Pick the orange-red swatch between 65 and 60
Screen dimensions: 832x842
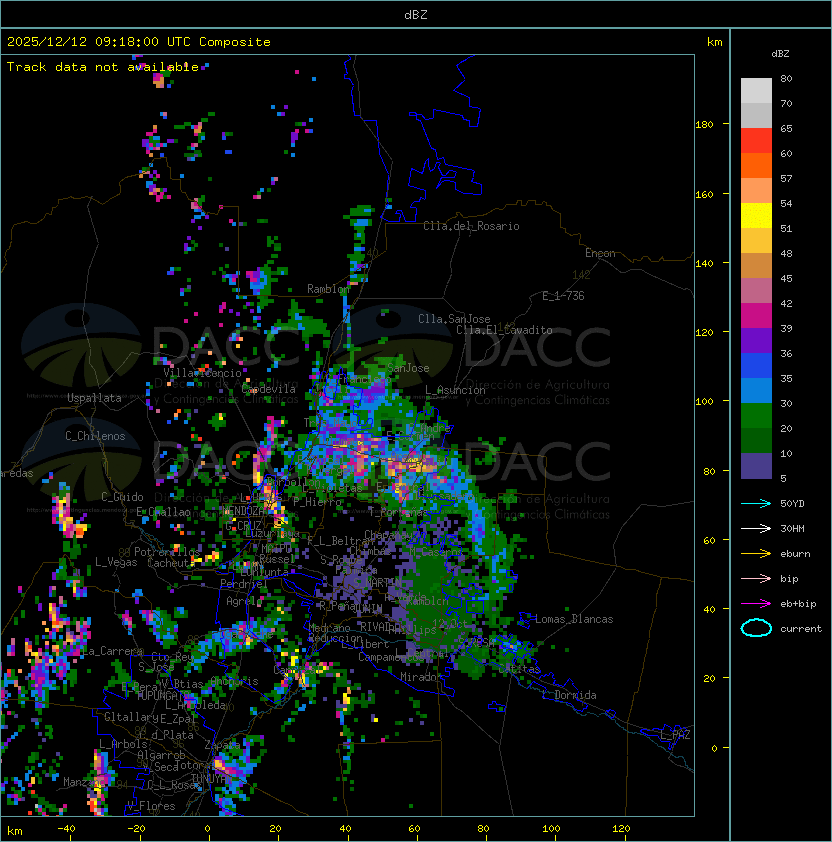[x=756, y=141]
